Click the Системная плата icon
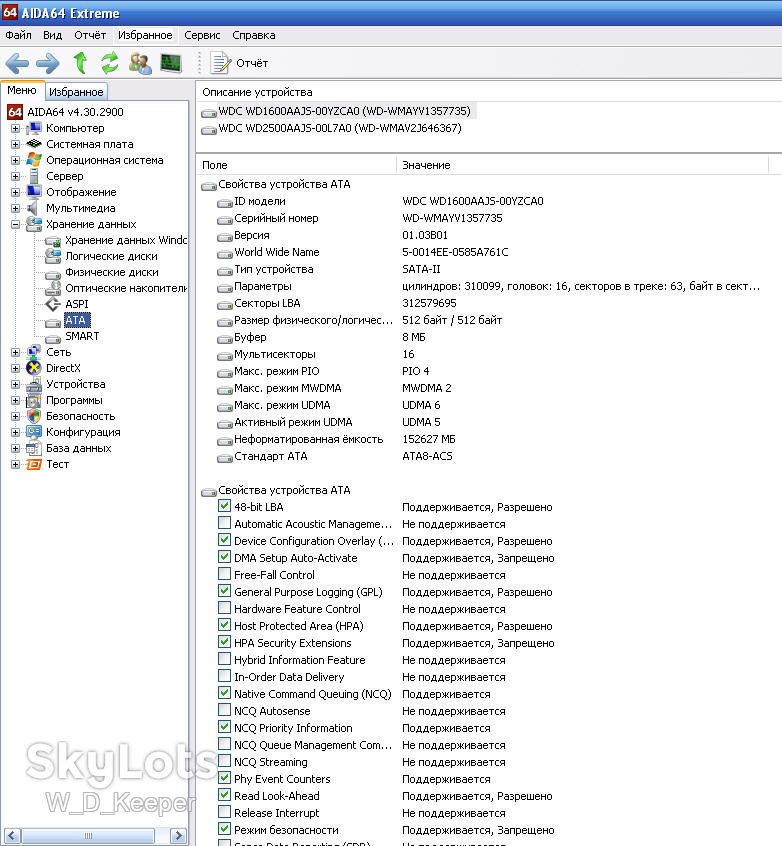The image size is (782, 846). pyautogui.click(x=34, y=144)
